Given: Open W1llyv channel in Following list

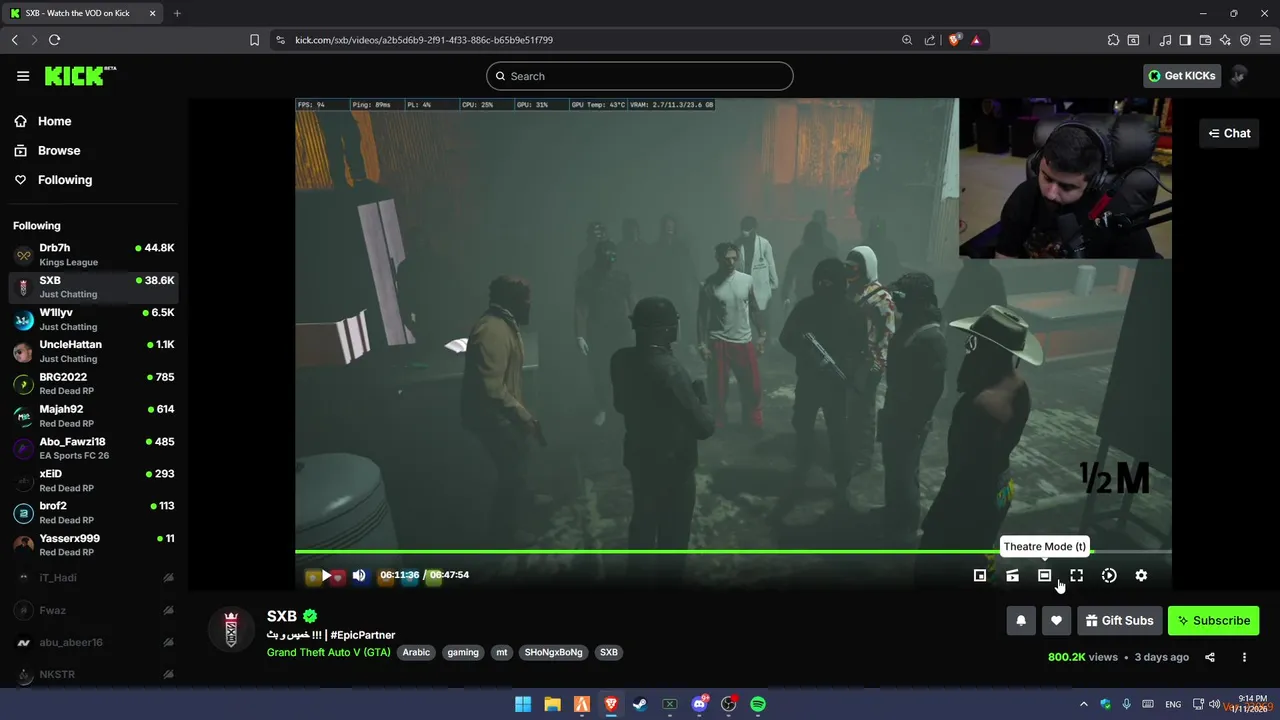Looking at the screenshot, I should click(94, 319).
